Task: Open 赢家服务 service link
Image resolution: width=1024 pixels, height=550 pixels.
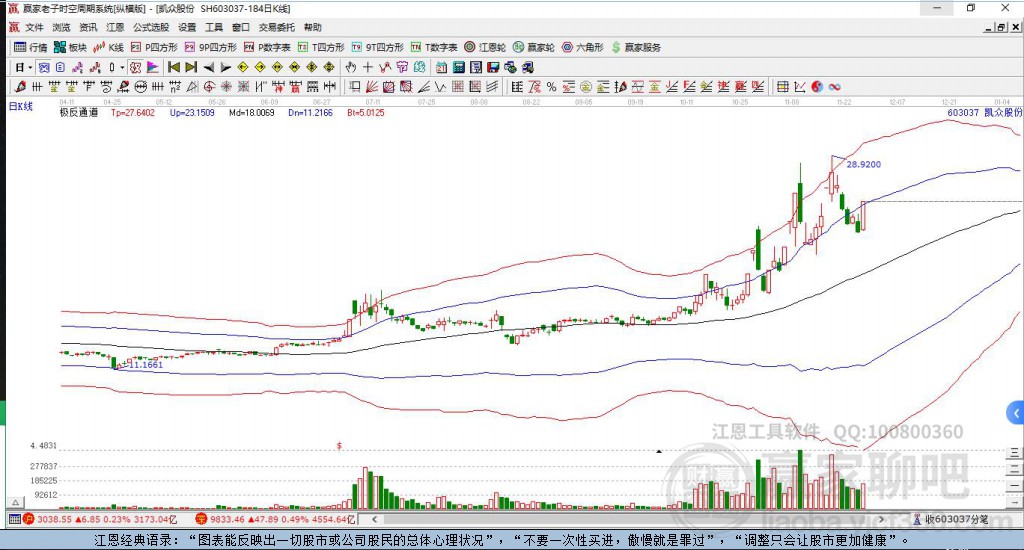Action: click(x=636, y=47)
